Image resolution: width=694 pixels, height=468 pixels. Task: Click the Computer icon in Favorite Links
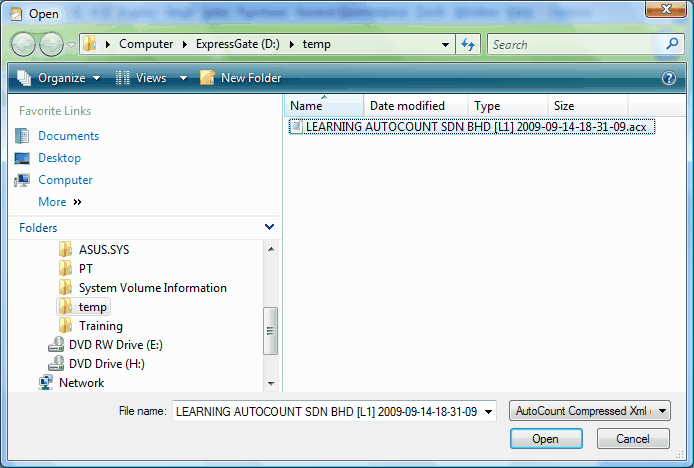(22, 180)
